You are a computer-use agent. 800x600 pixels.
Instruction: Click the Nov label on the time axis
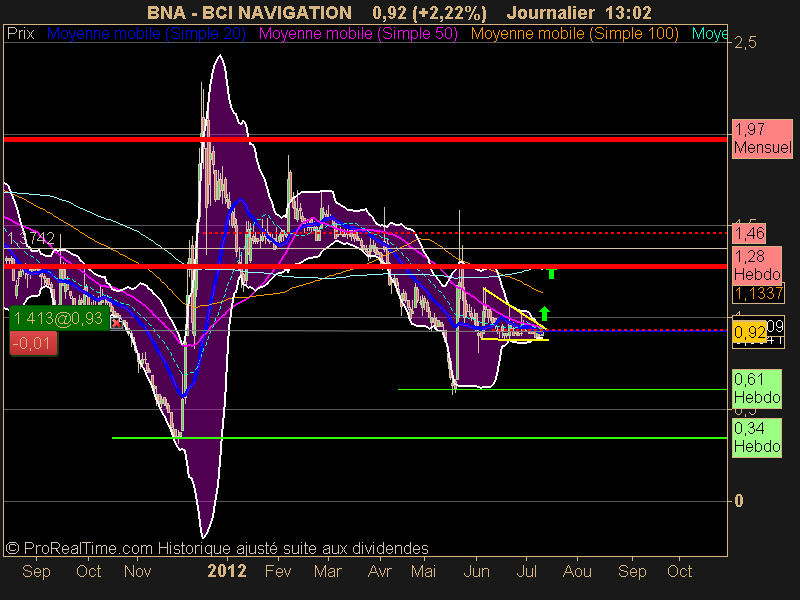pyautogui.click(x=137, y=571)
